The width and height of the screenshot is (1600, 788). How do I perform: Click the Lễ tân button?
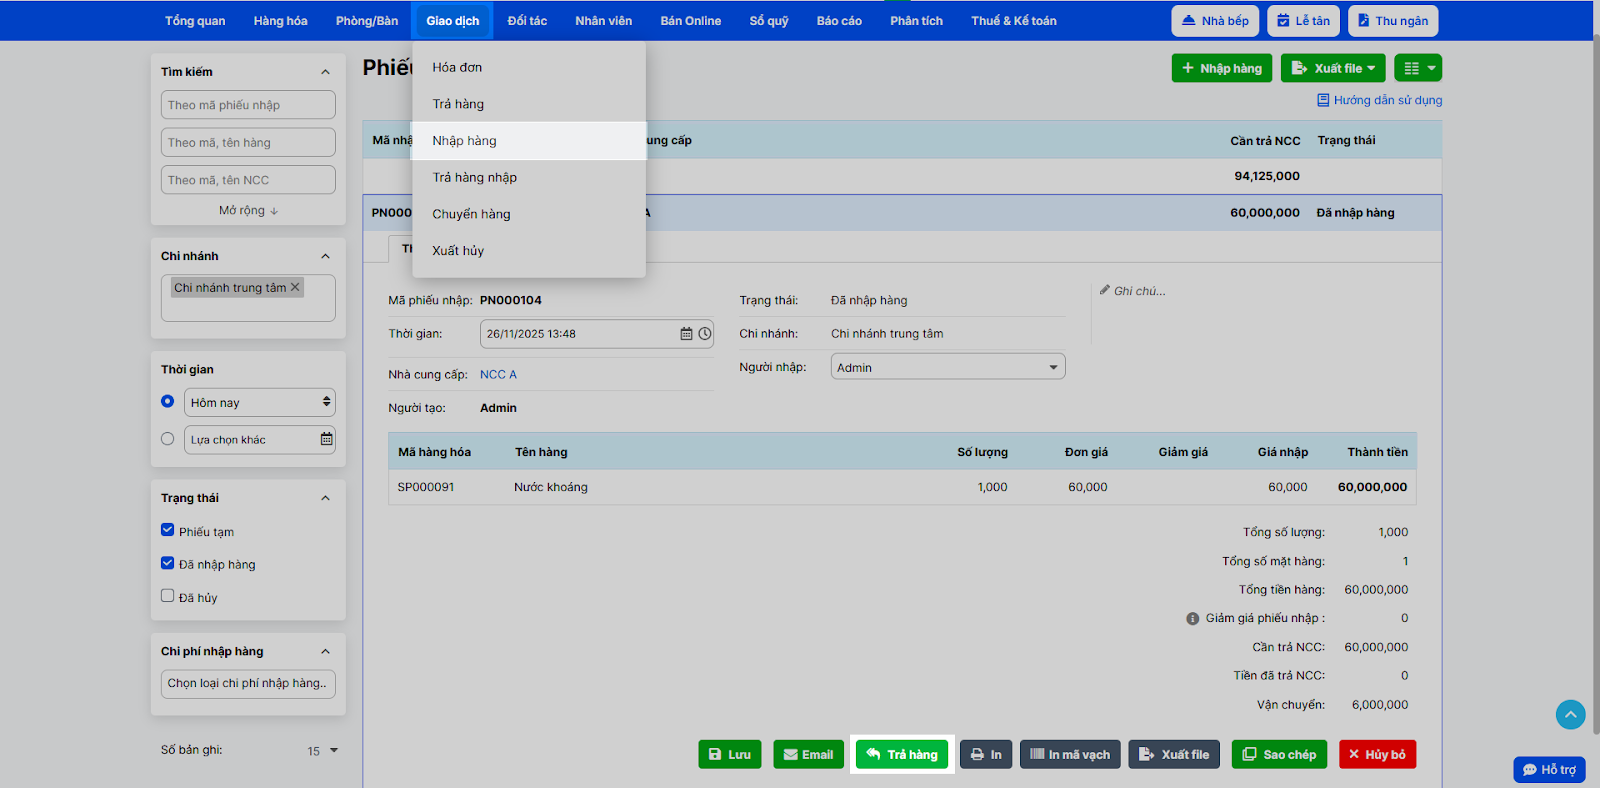tap(1303, 21)
